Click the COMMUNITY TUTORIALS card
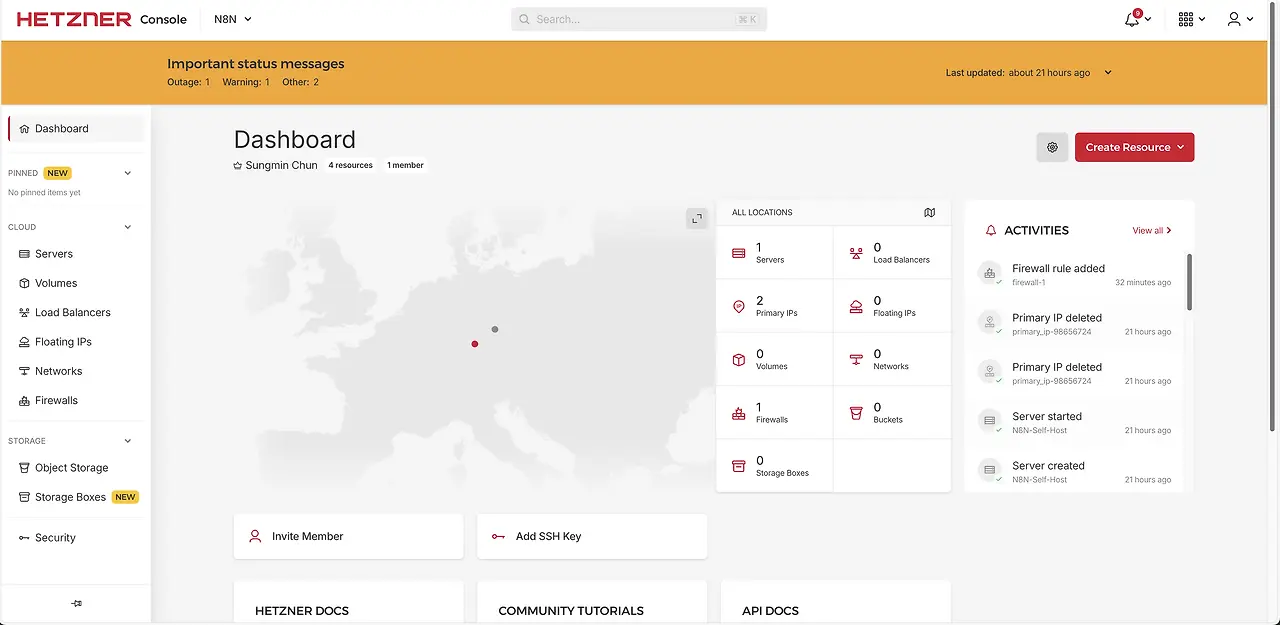 592,603
